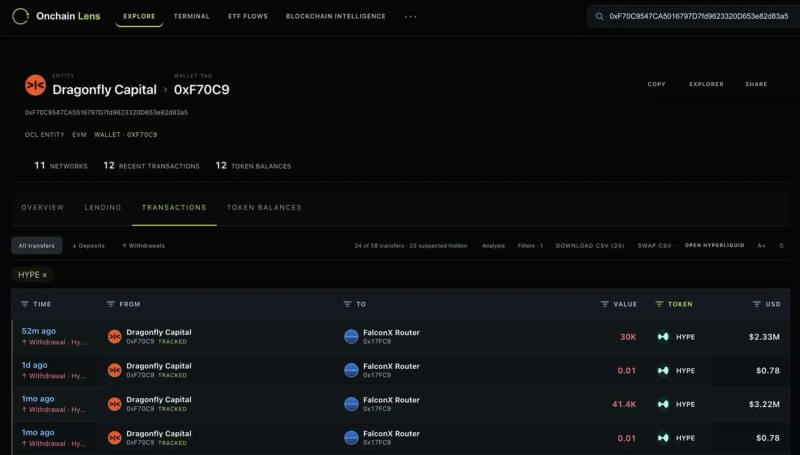Click the WALLET · 0XF70C9 tag

126,135
